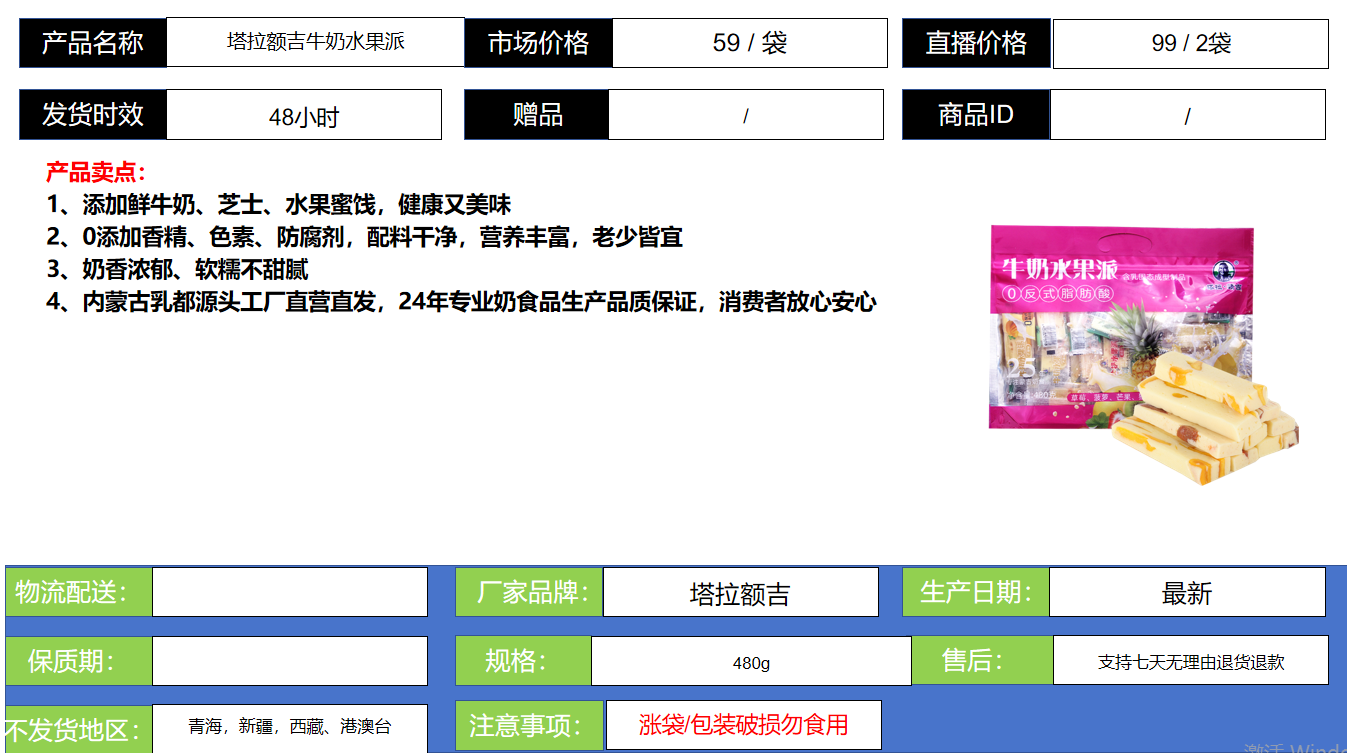Click the red warning text 涨袋/包装破损勿食用
The width and height of the screenshot is (1347, 753).
(x=743, y=725)
